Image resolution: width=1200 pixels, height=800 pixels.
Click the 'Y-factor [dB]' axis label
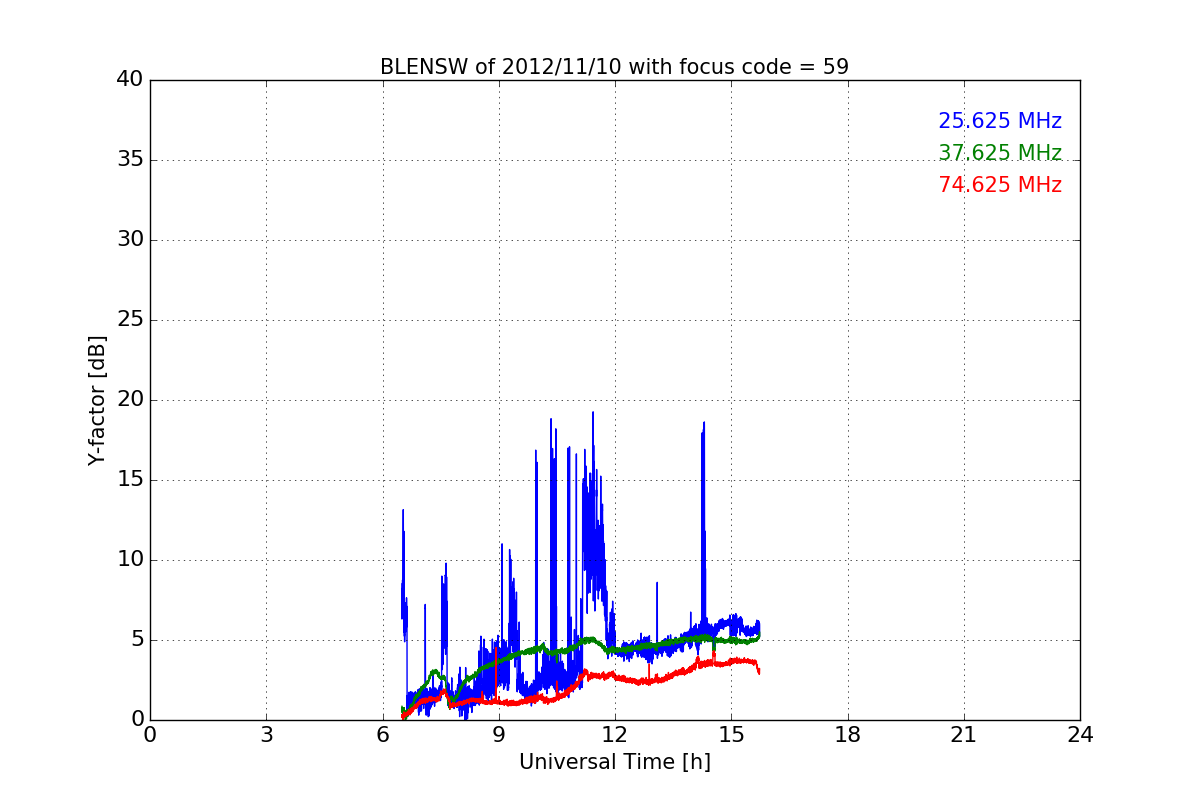[x=97, y=400]
